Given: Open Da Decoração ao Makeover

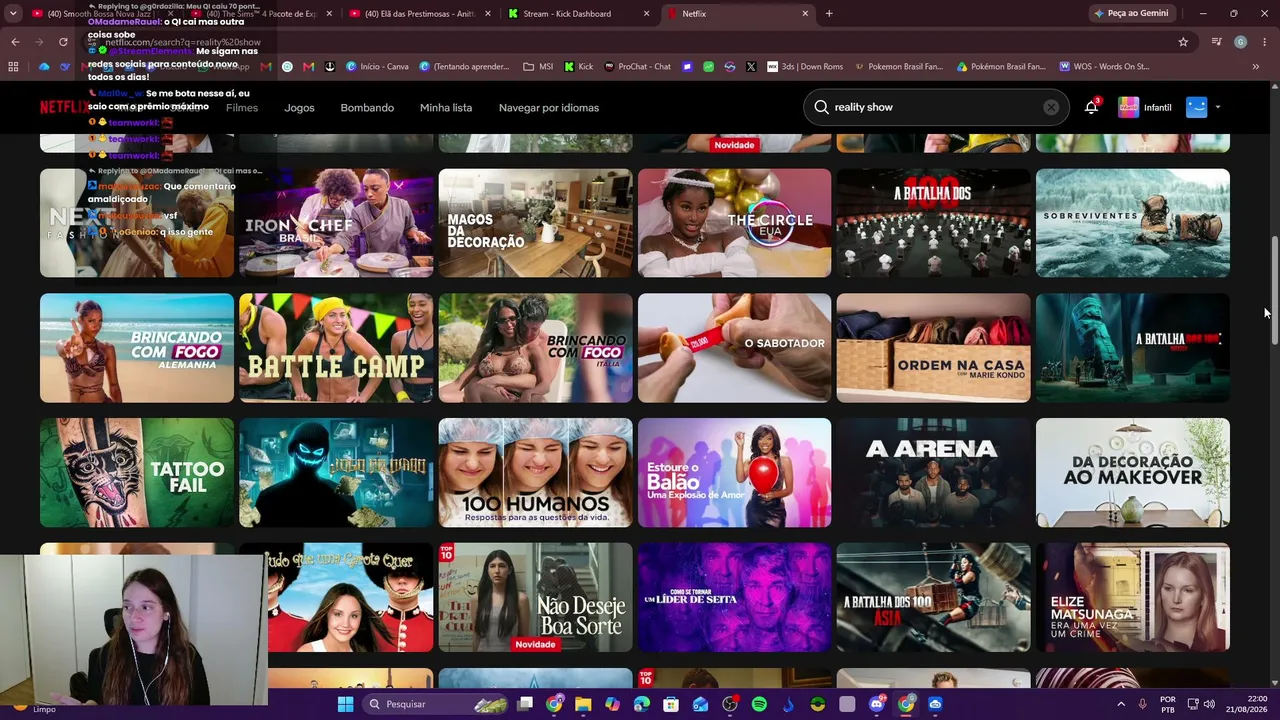Looking at the screenshot, I should 1133,472.
